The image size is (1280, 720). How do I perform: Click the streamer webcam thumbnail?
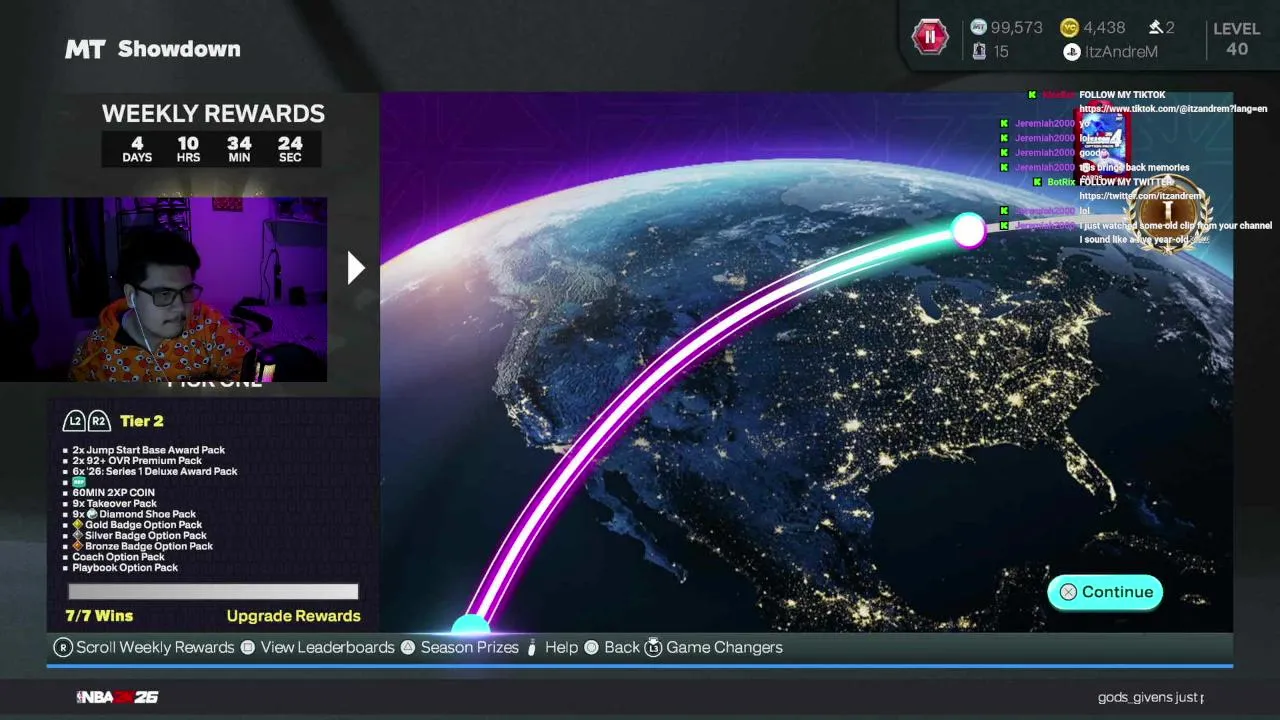click(164, 290)
